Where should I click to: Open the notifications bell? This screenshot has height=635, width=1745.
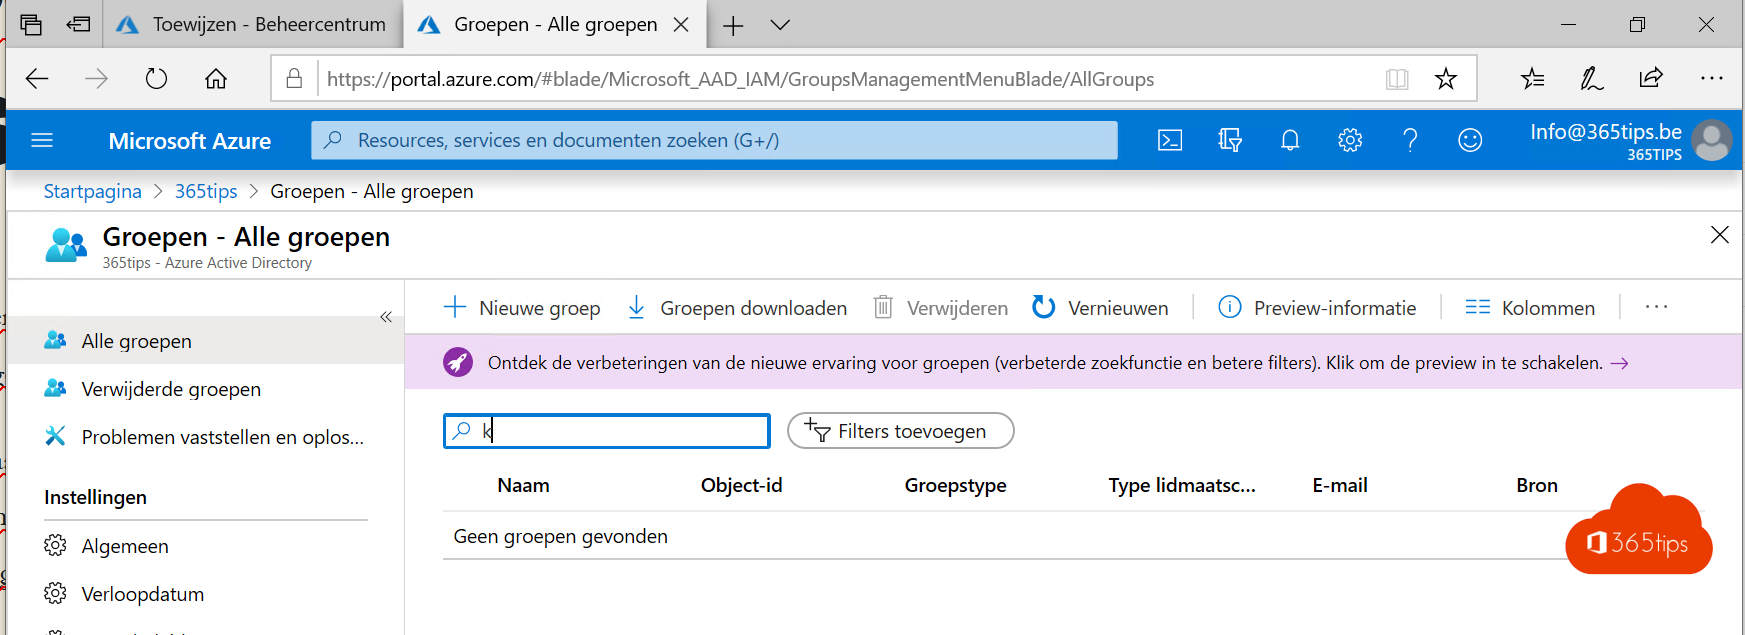pyautogui.click(x=1290, y=140)
